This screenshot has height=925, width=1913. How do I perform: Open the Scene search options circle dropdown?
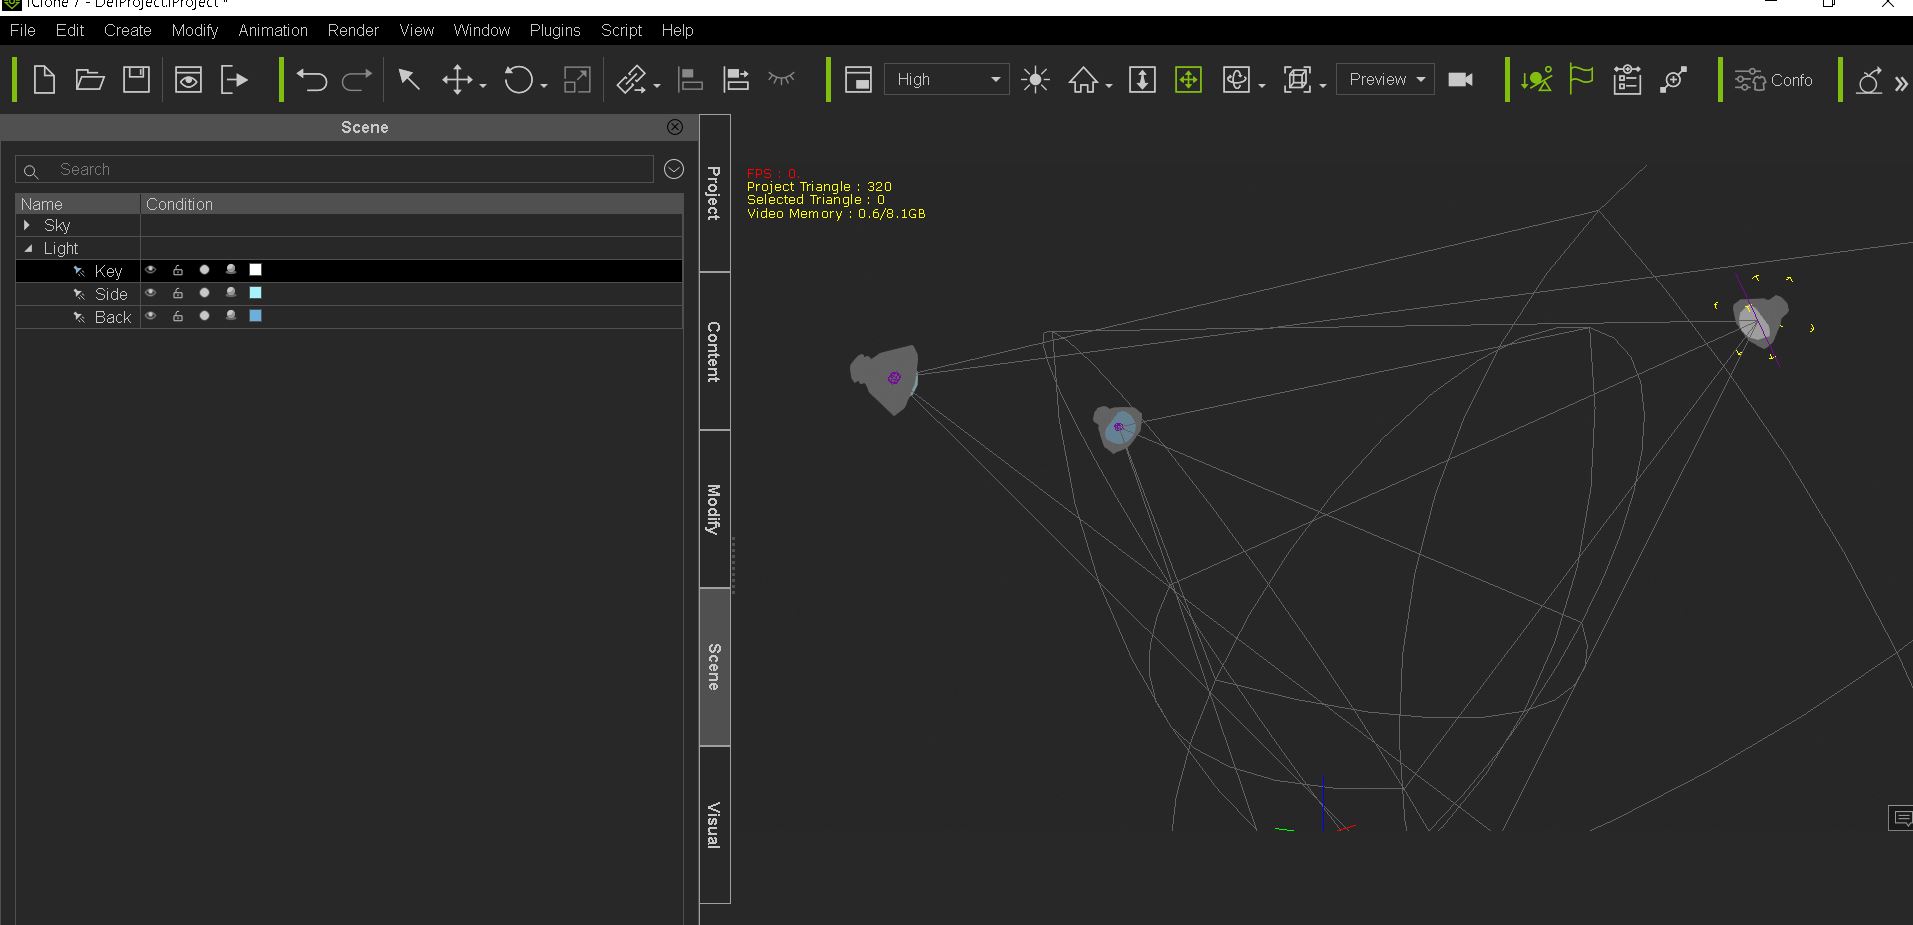click(674, 169)
